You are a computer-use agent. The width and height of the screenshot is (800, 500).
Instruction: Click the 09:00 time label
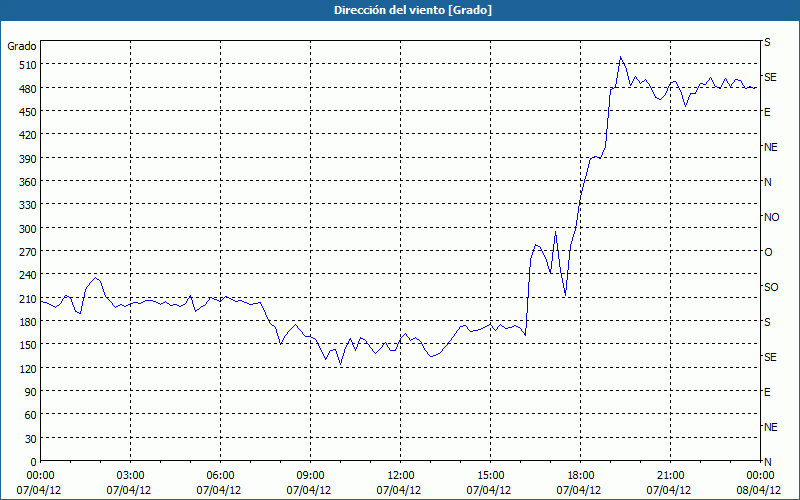coord(310,476)
